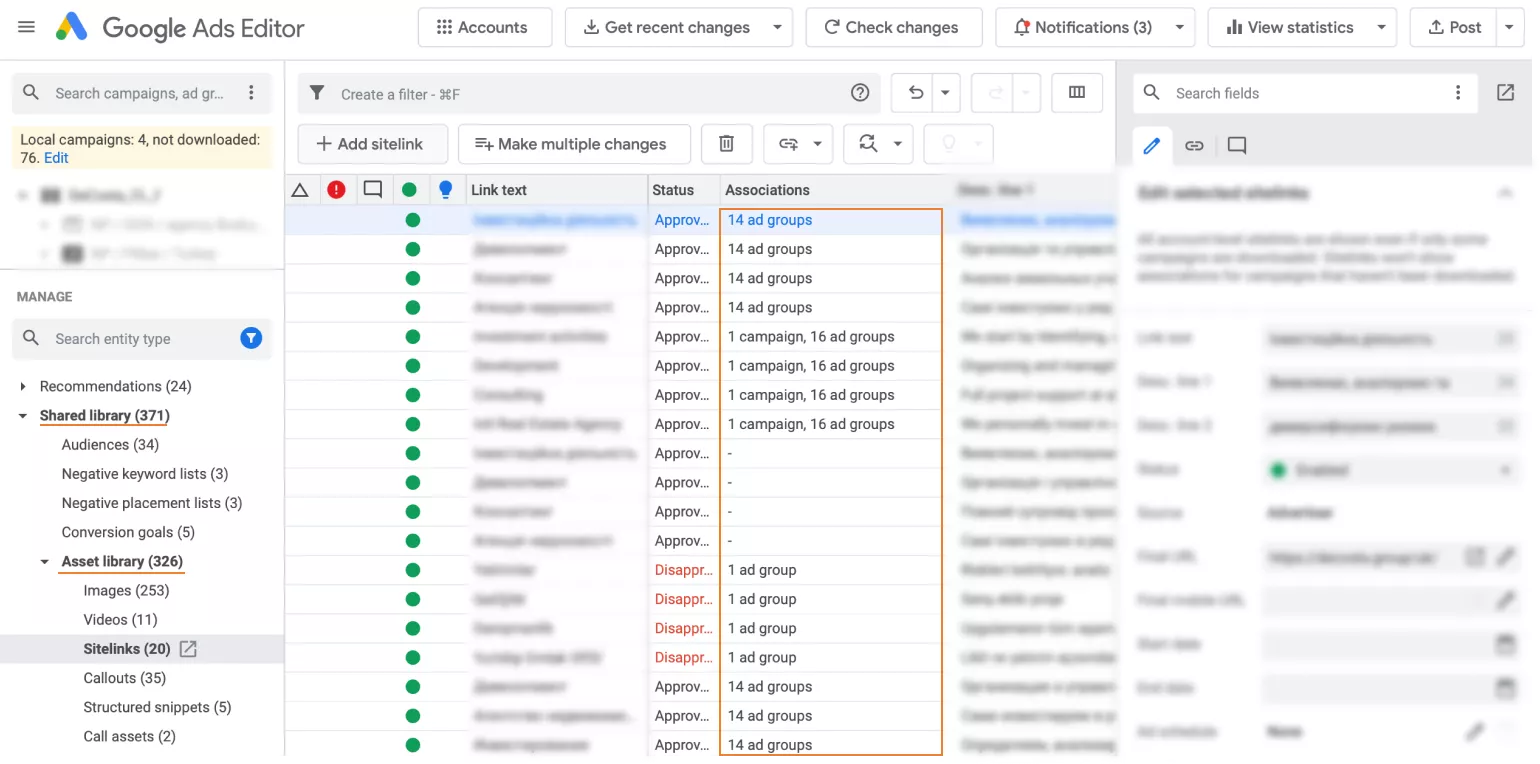Open the hamburger main menu
This screenshot has height=764, width=1540.
click(27, 27)
